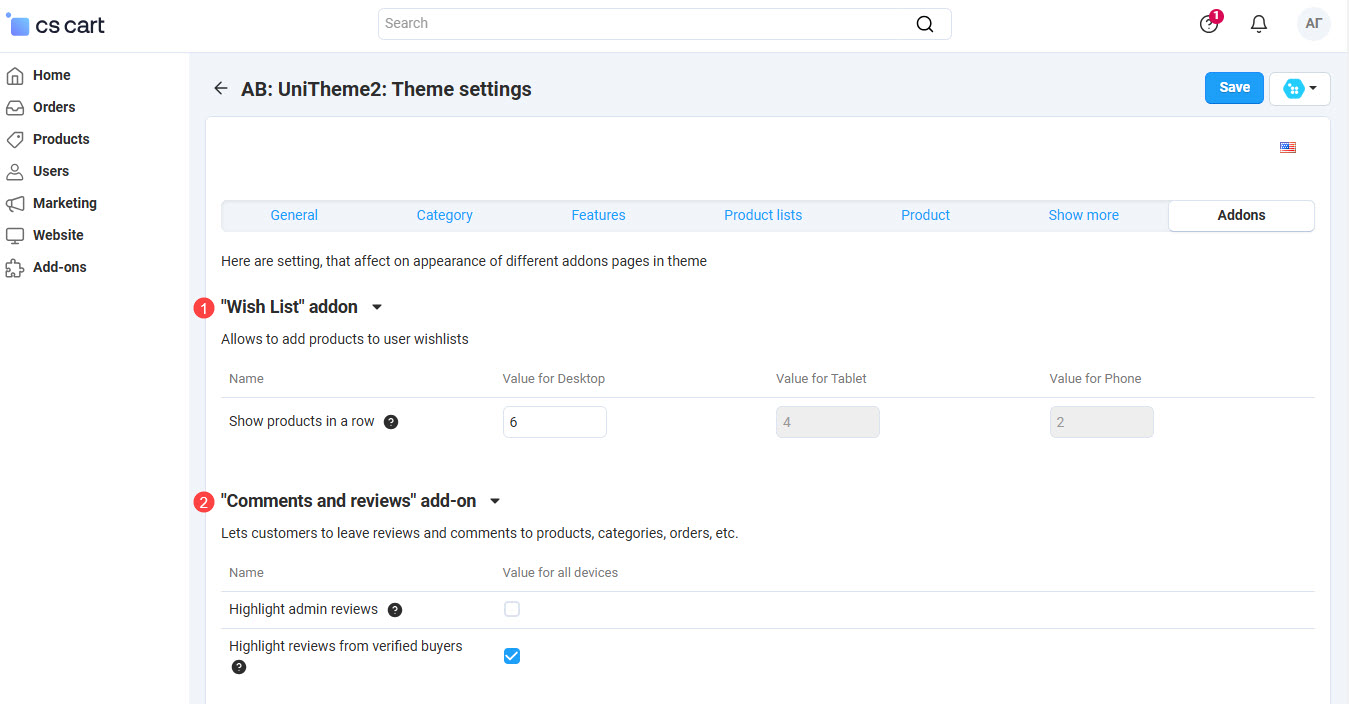
Task: Switch to the Features tab
Action: click(599, 215)
